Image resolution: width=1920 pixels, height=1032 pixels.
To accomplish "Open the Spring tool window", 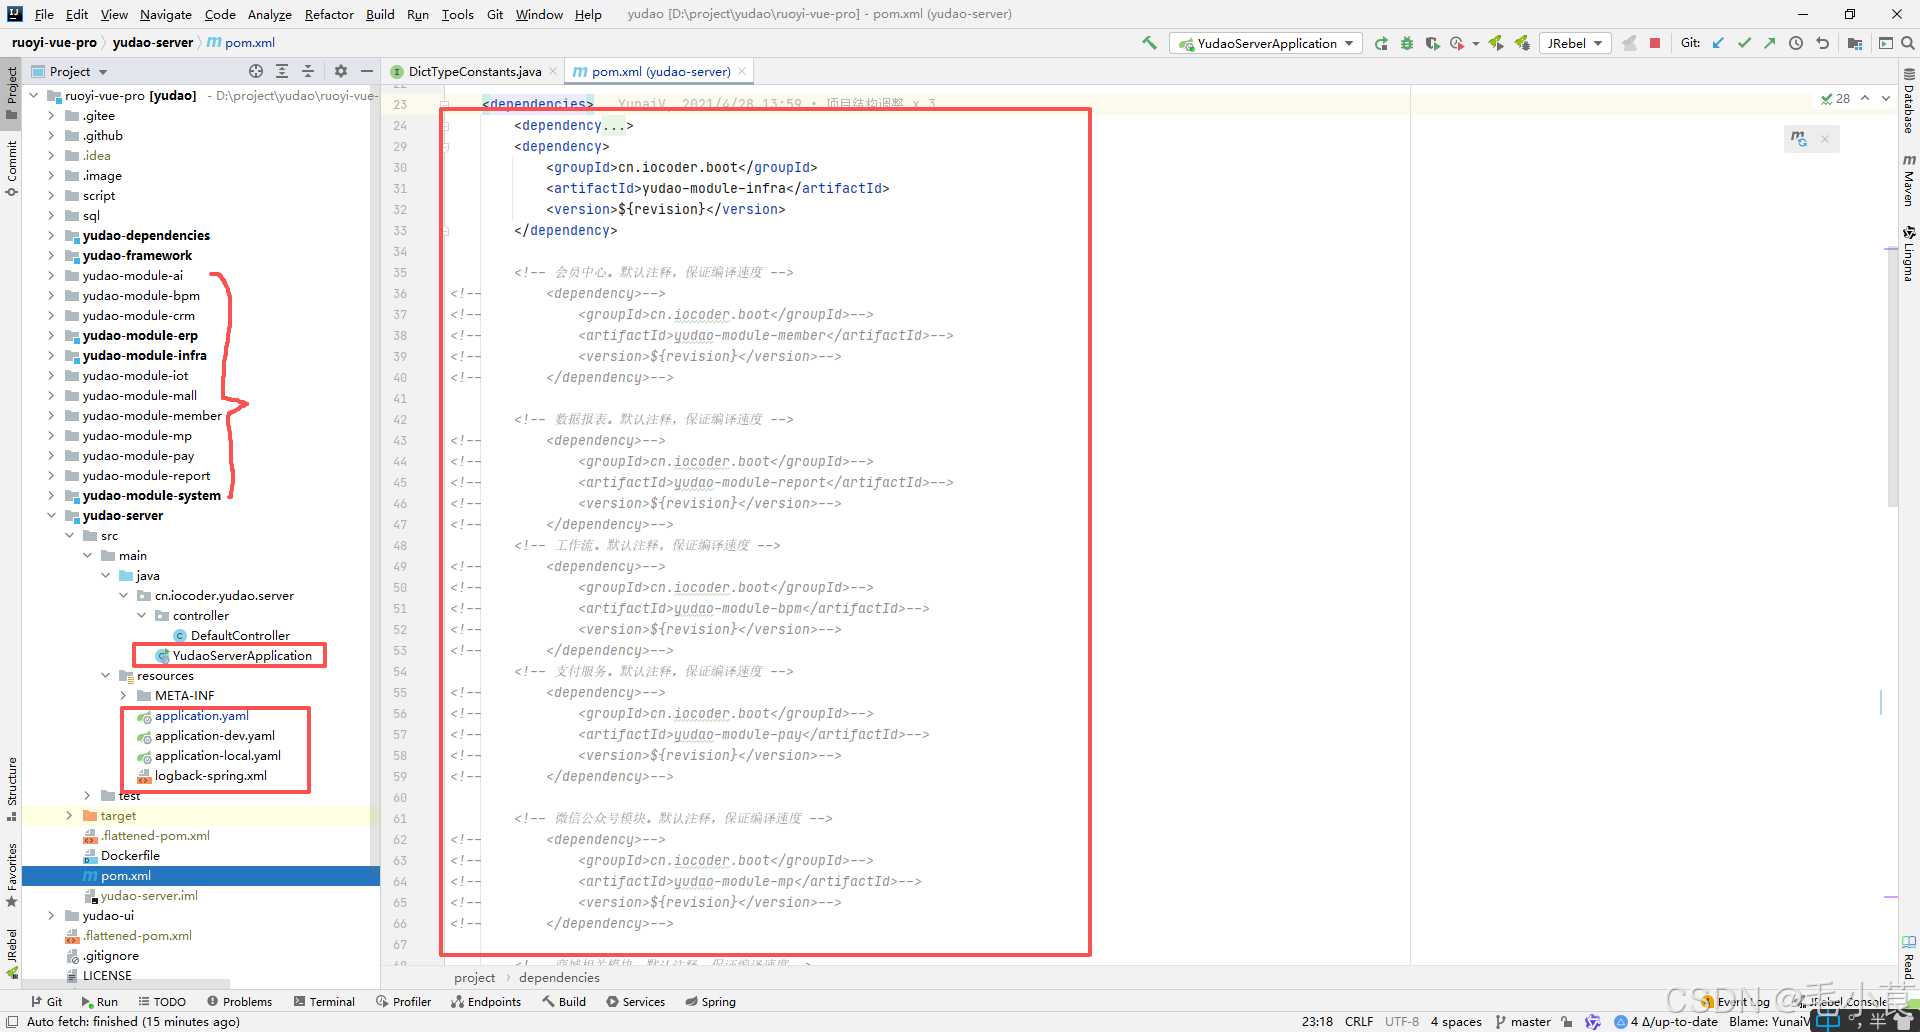I will coord(710,1001).
